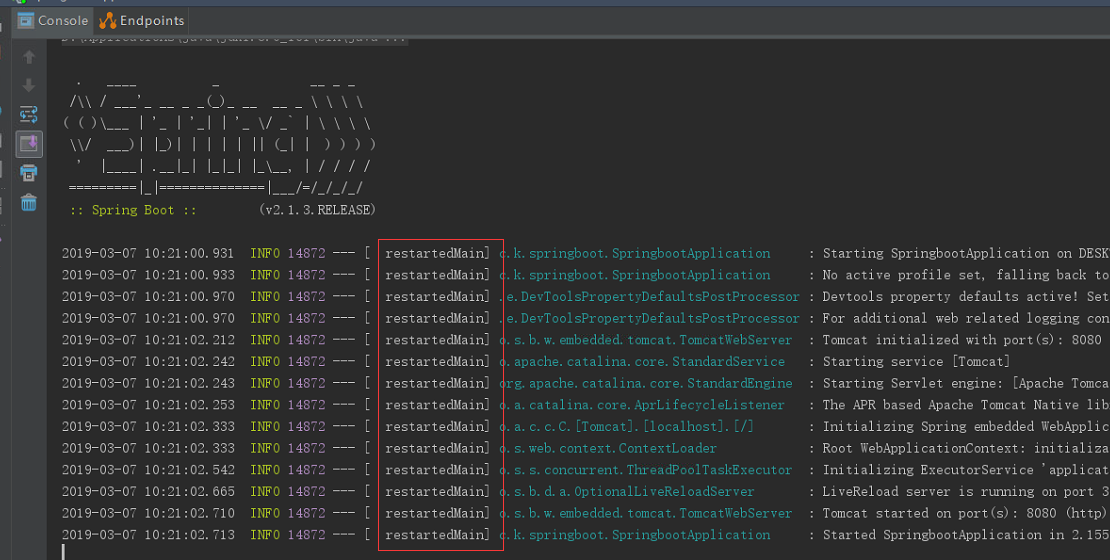Click the 'o.a.catalina.core.AprLifecycleListener' logger name
1110x560 pixels.
click(x=642, y=405)
